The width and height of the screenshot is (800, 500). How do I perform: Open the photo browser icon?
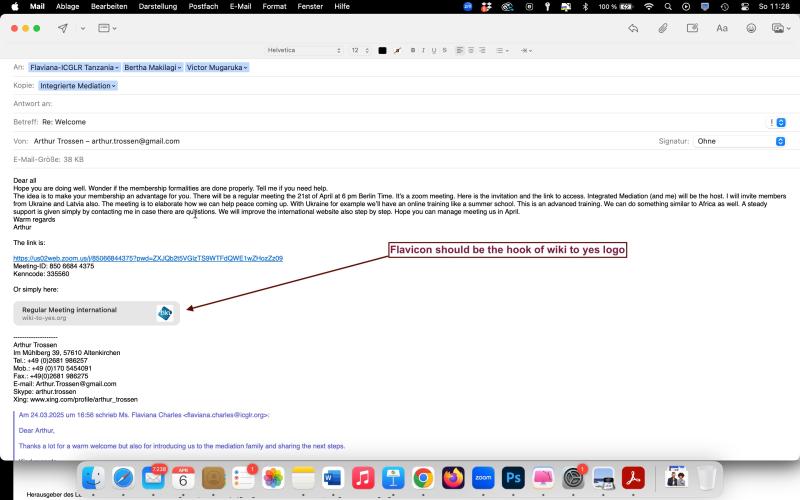pyautogui.click(x=779, y=28)
